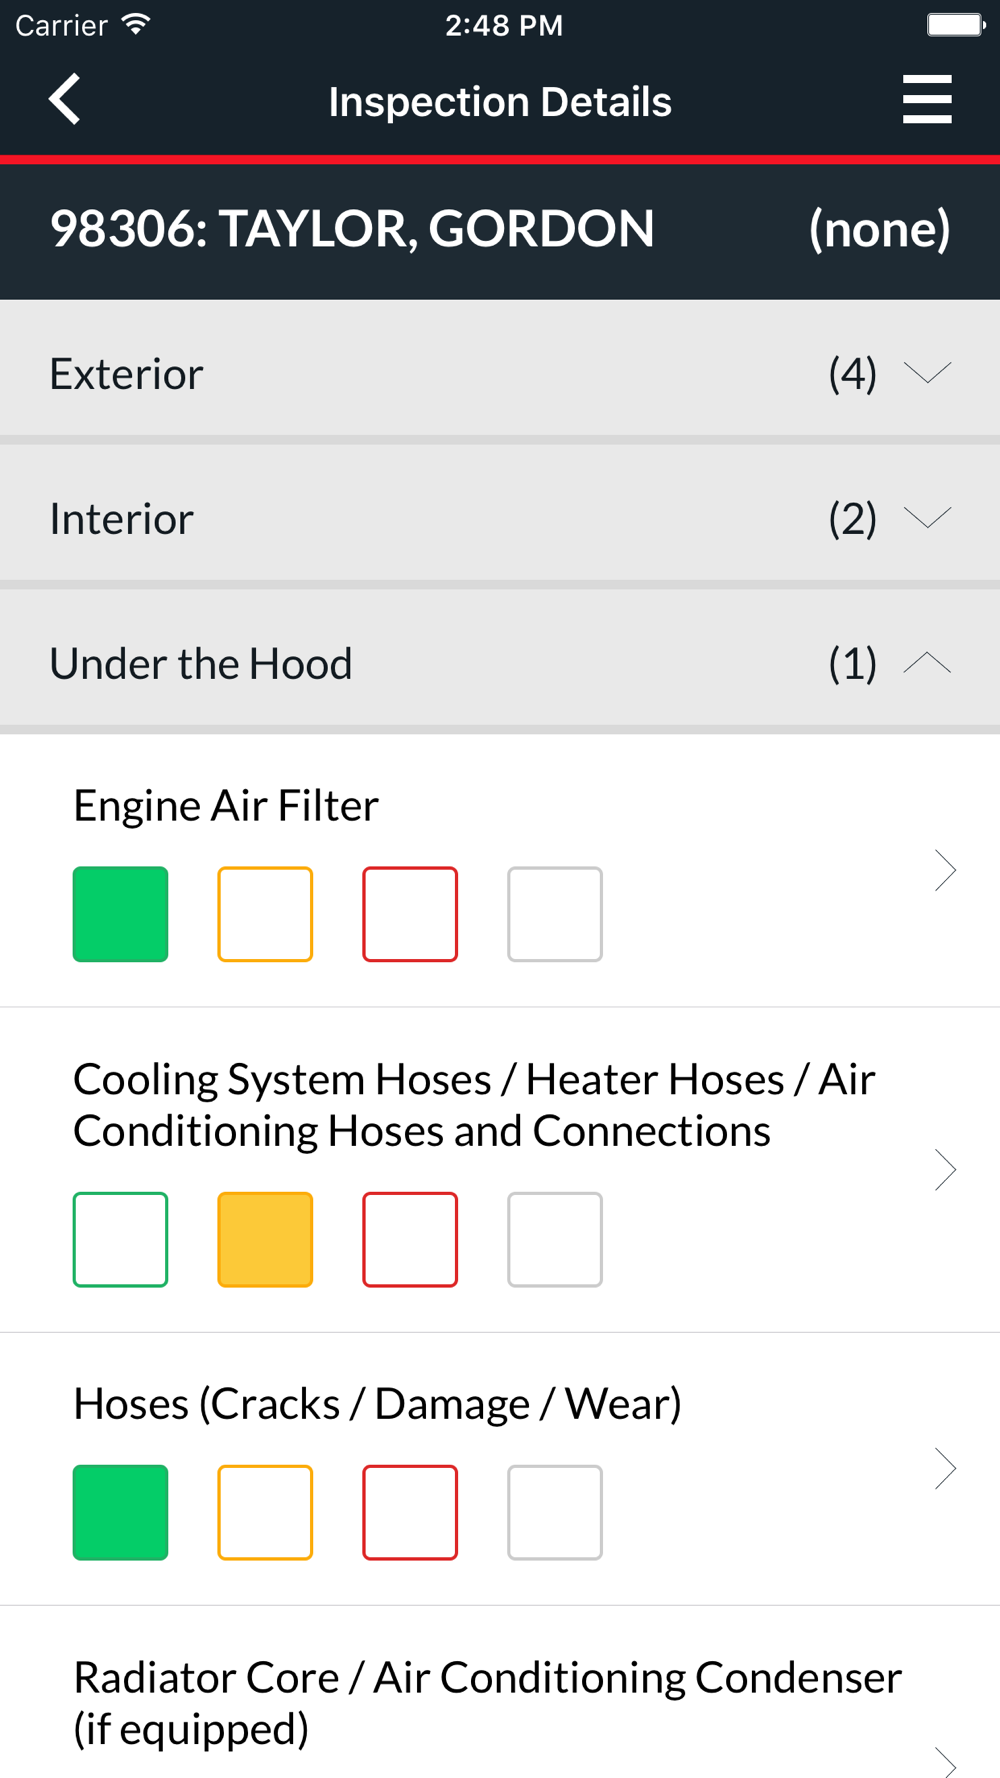Tap the Inspection Details title
The width and height of the screenshot is (1000, 1778).
pos(500,102)
